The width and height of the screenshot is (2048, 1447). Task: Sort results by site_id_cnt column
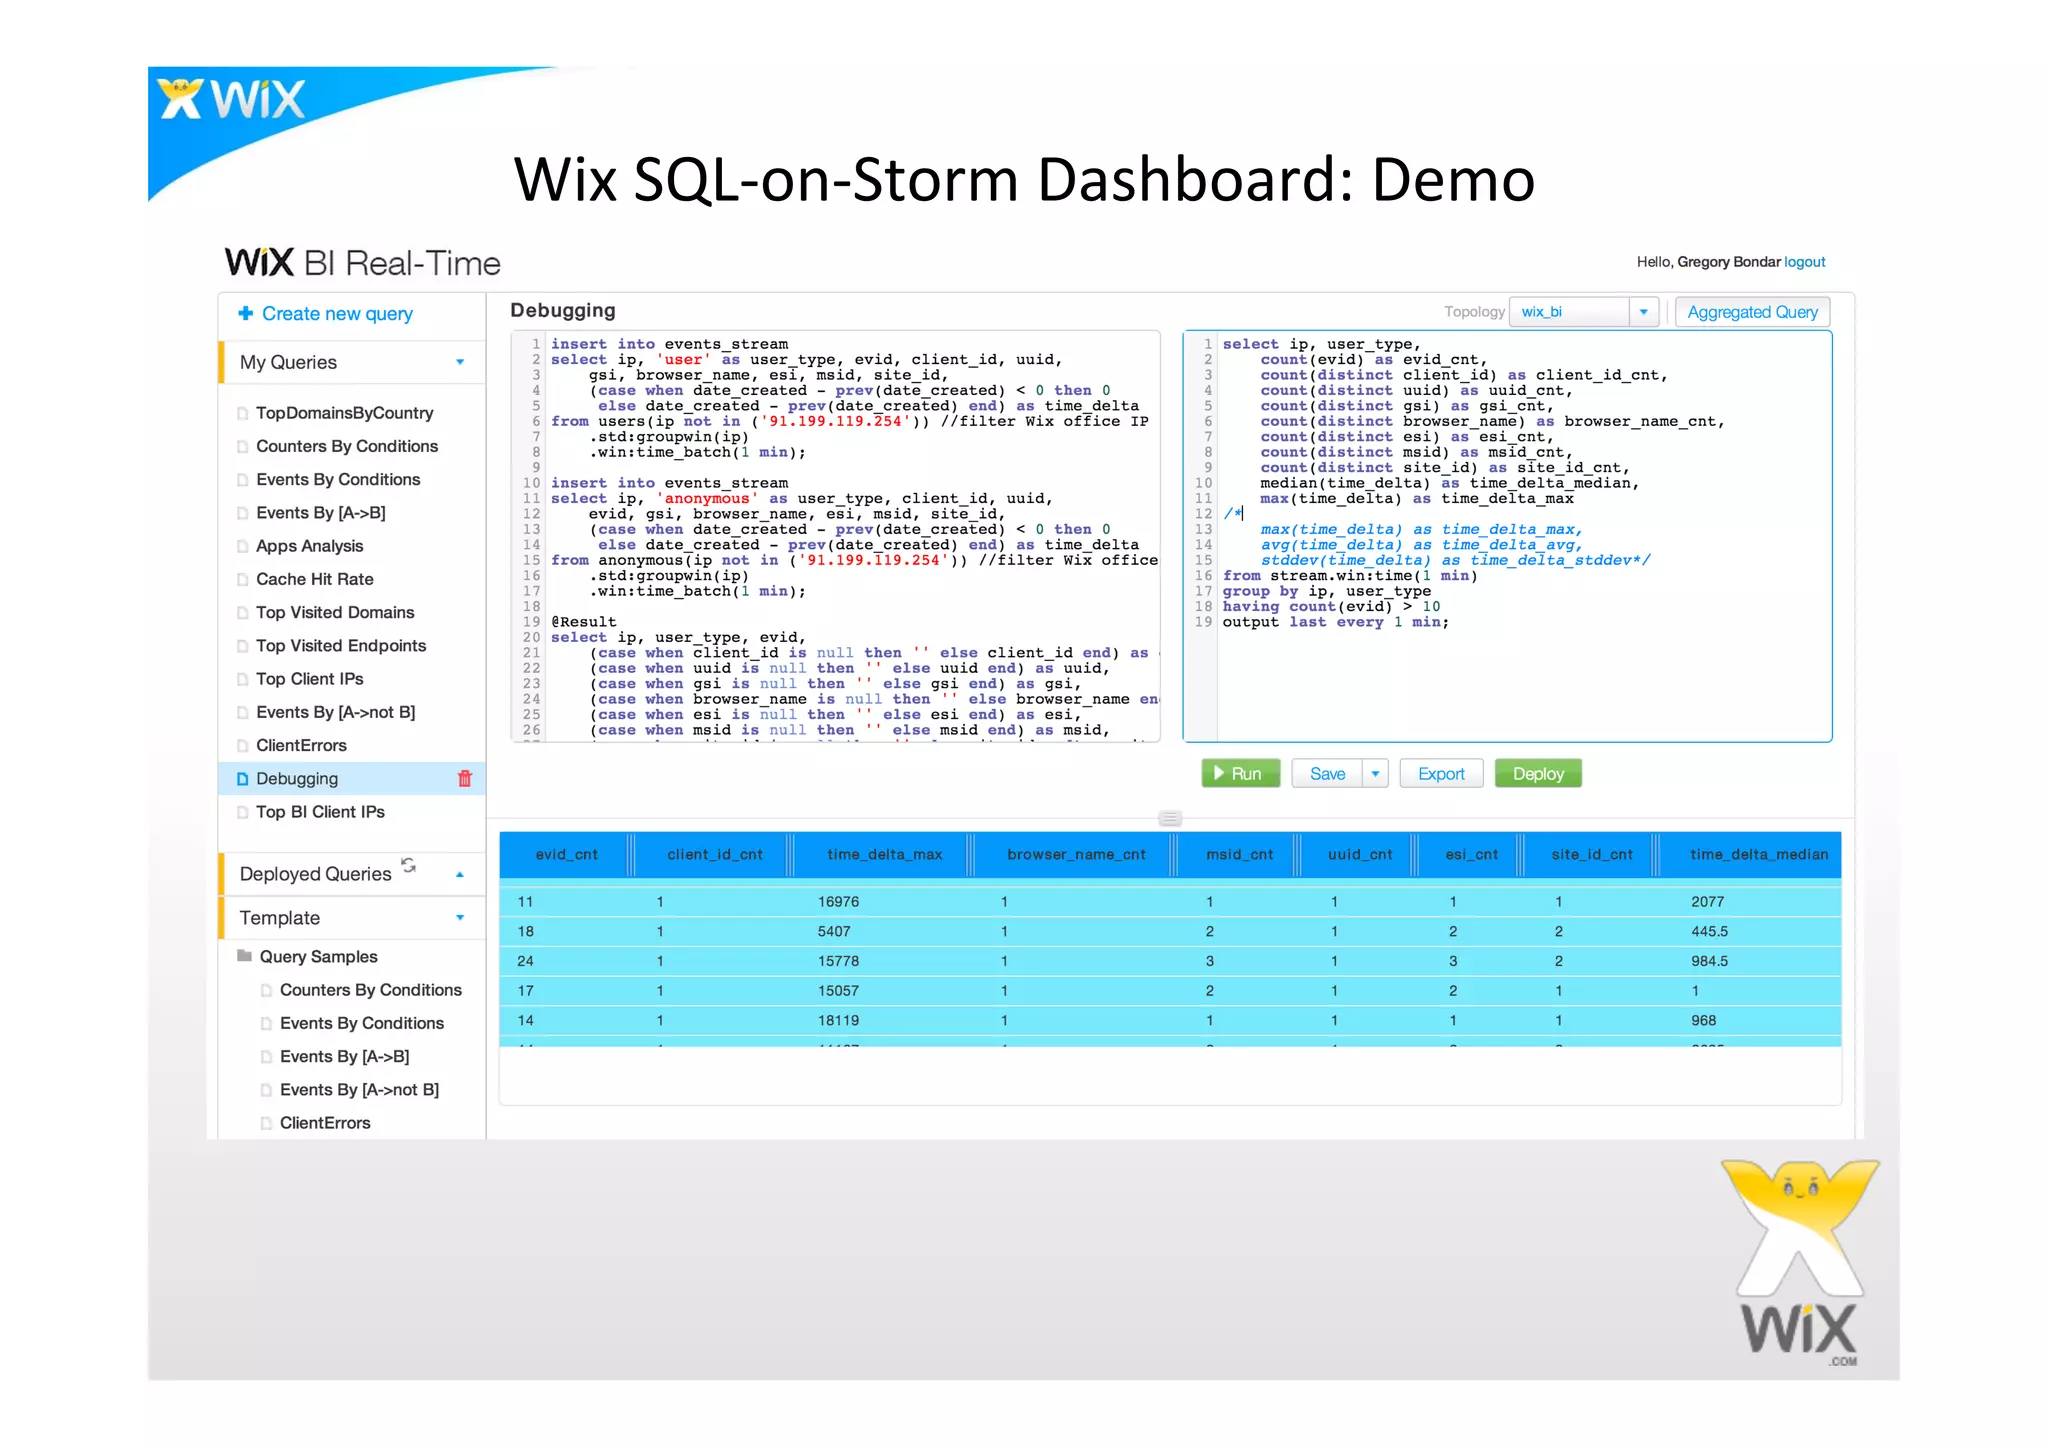click(1591, 855)
